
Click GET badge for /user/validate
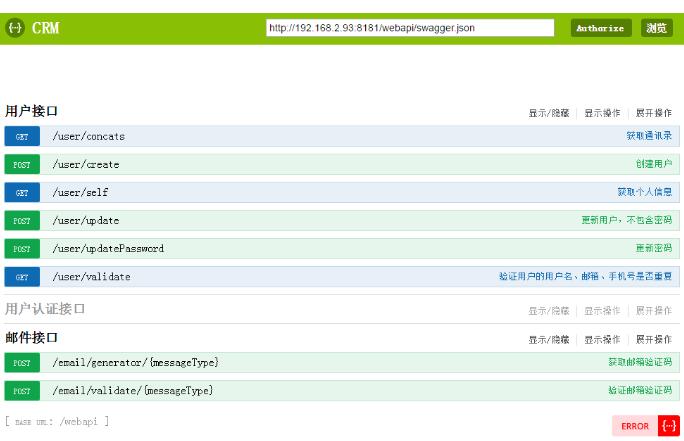click(22, 276)
